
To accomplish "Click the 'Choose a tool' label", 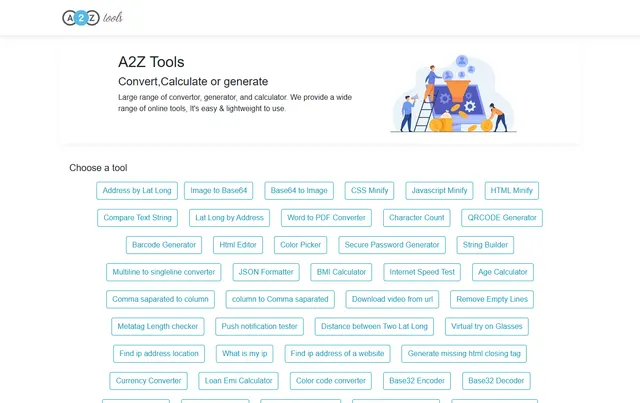I will [98, 168].
